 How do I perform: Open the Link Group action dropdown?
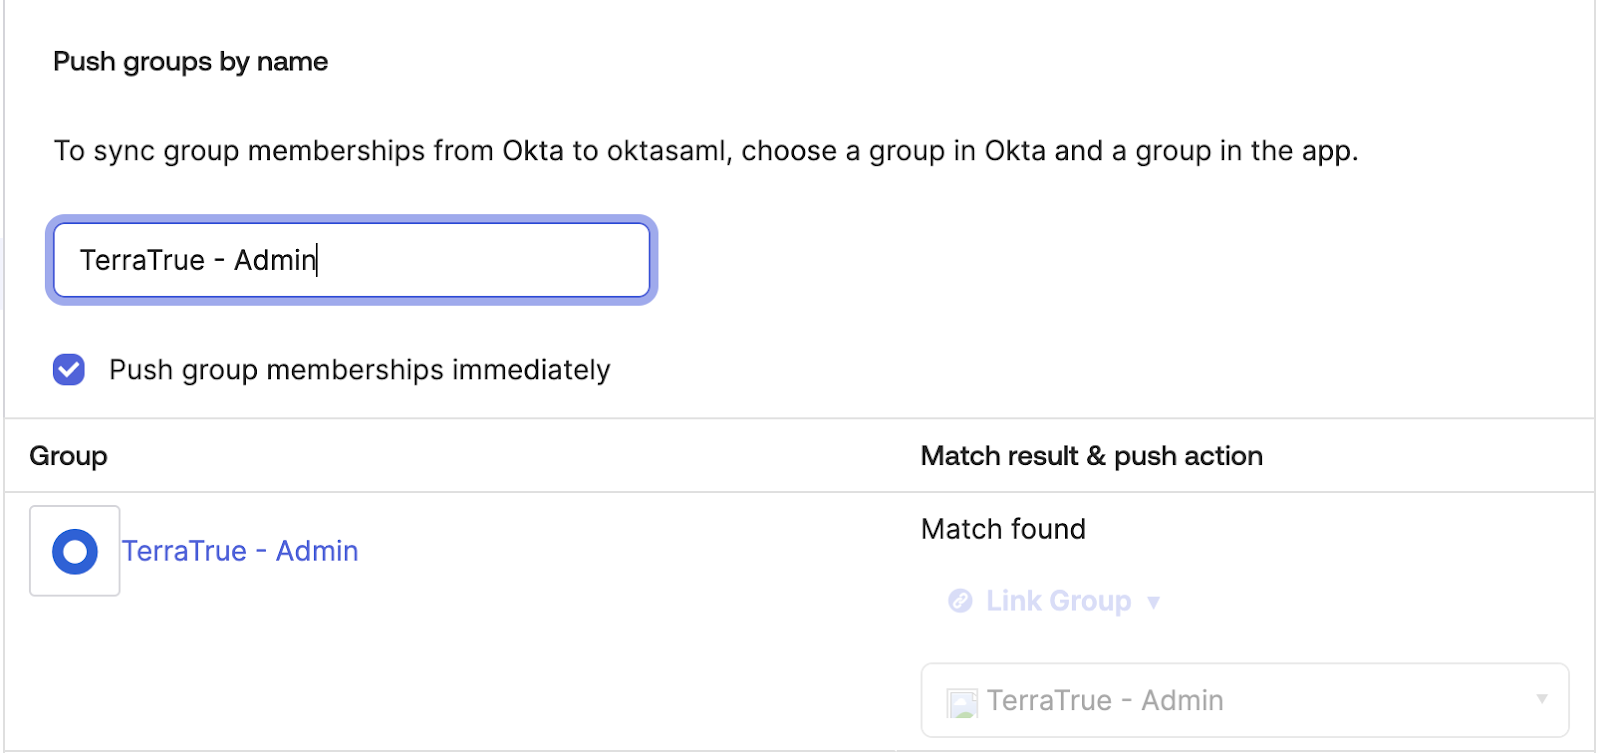(1054, 601)
